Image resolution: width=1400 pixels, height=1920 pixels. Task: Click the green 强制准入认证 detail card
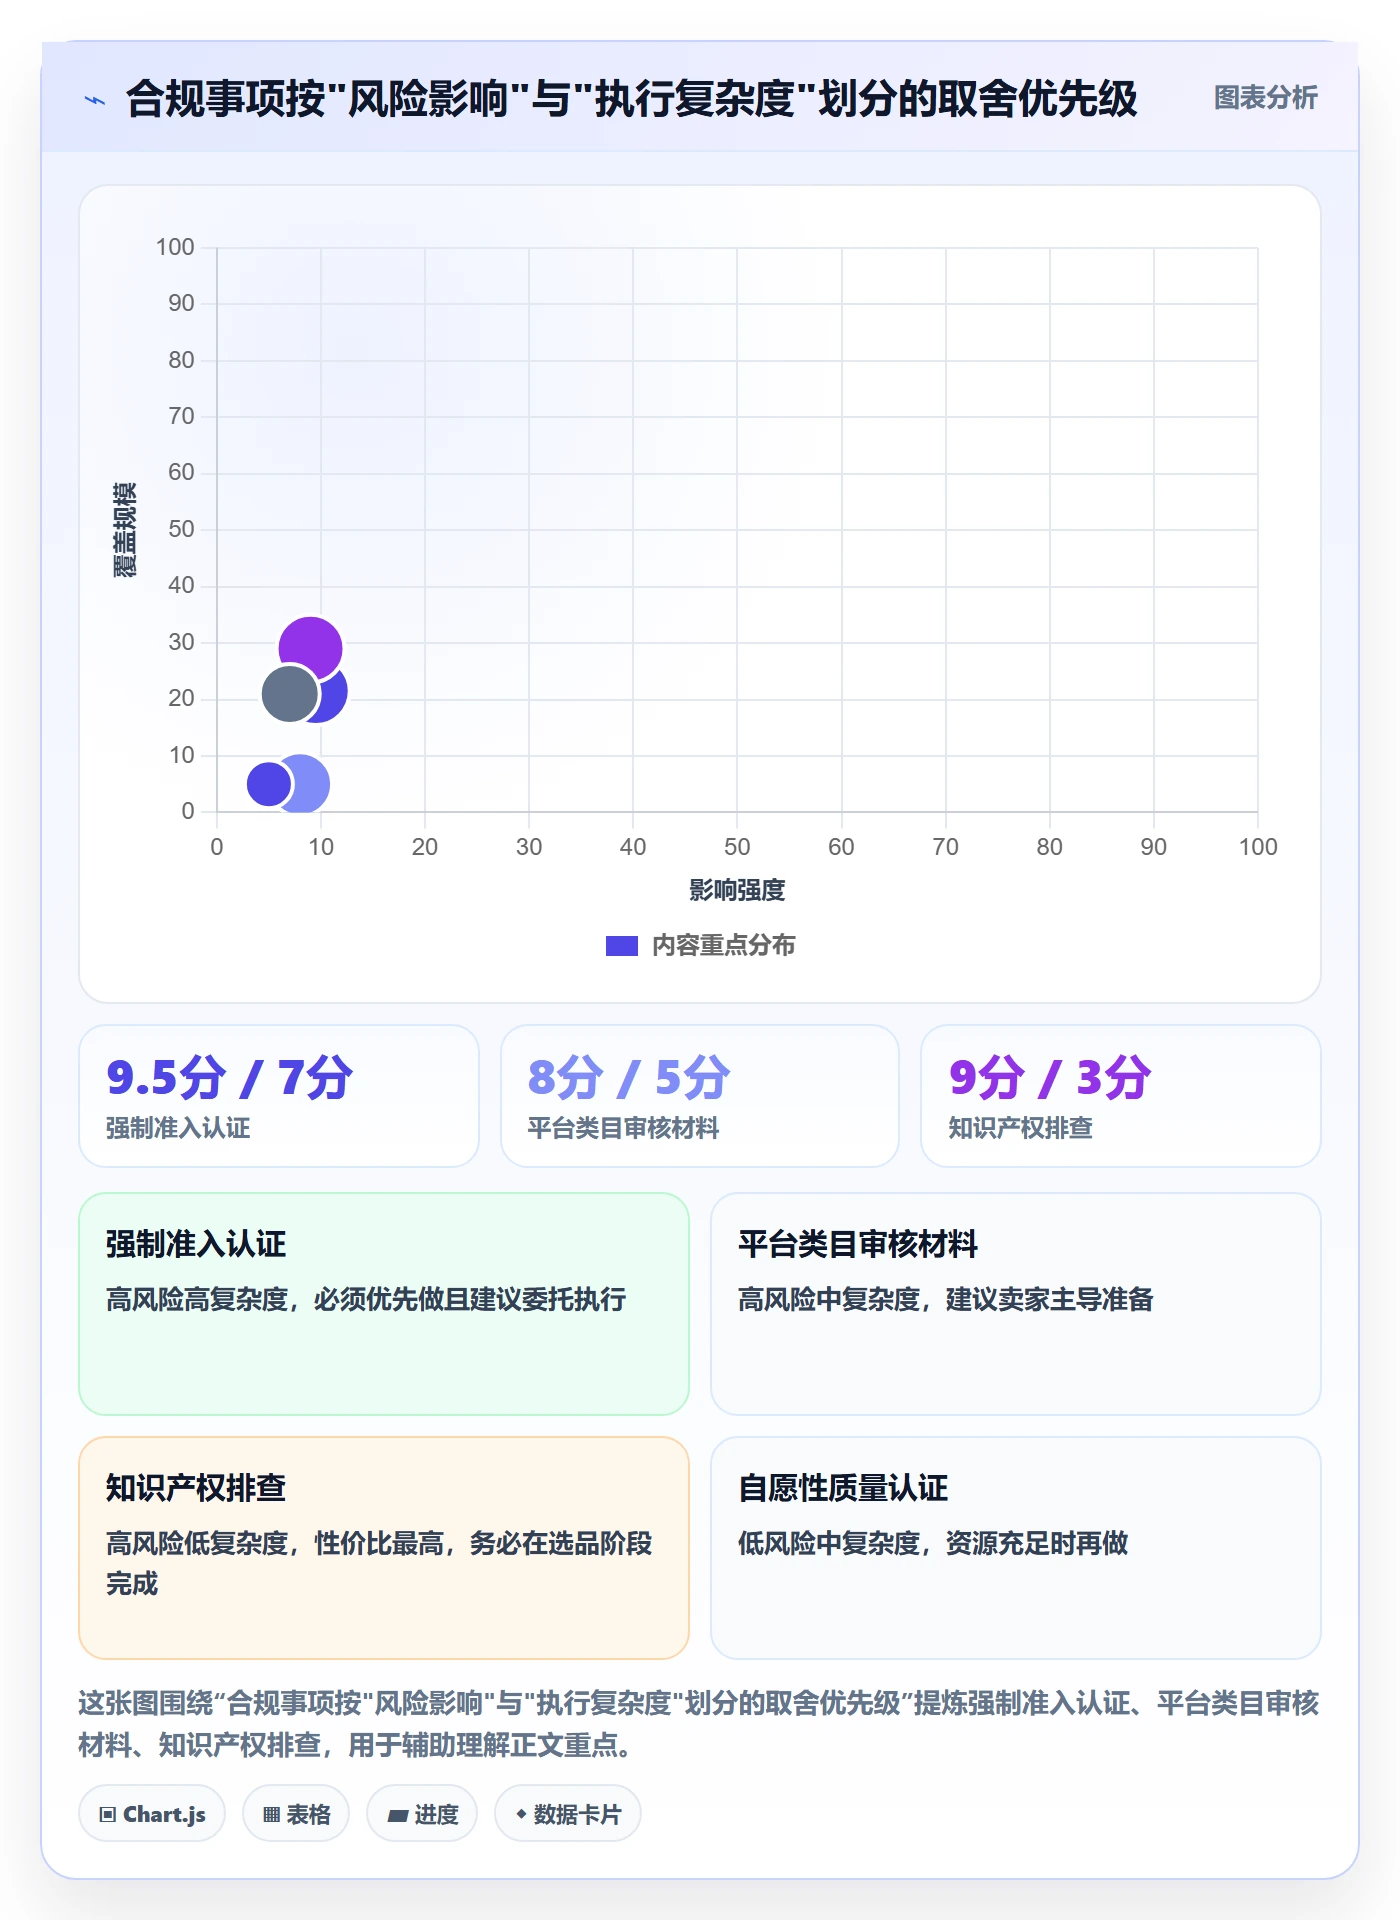tap(384, 1304)
